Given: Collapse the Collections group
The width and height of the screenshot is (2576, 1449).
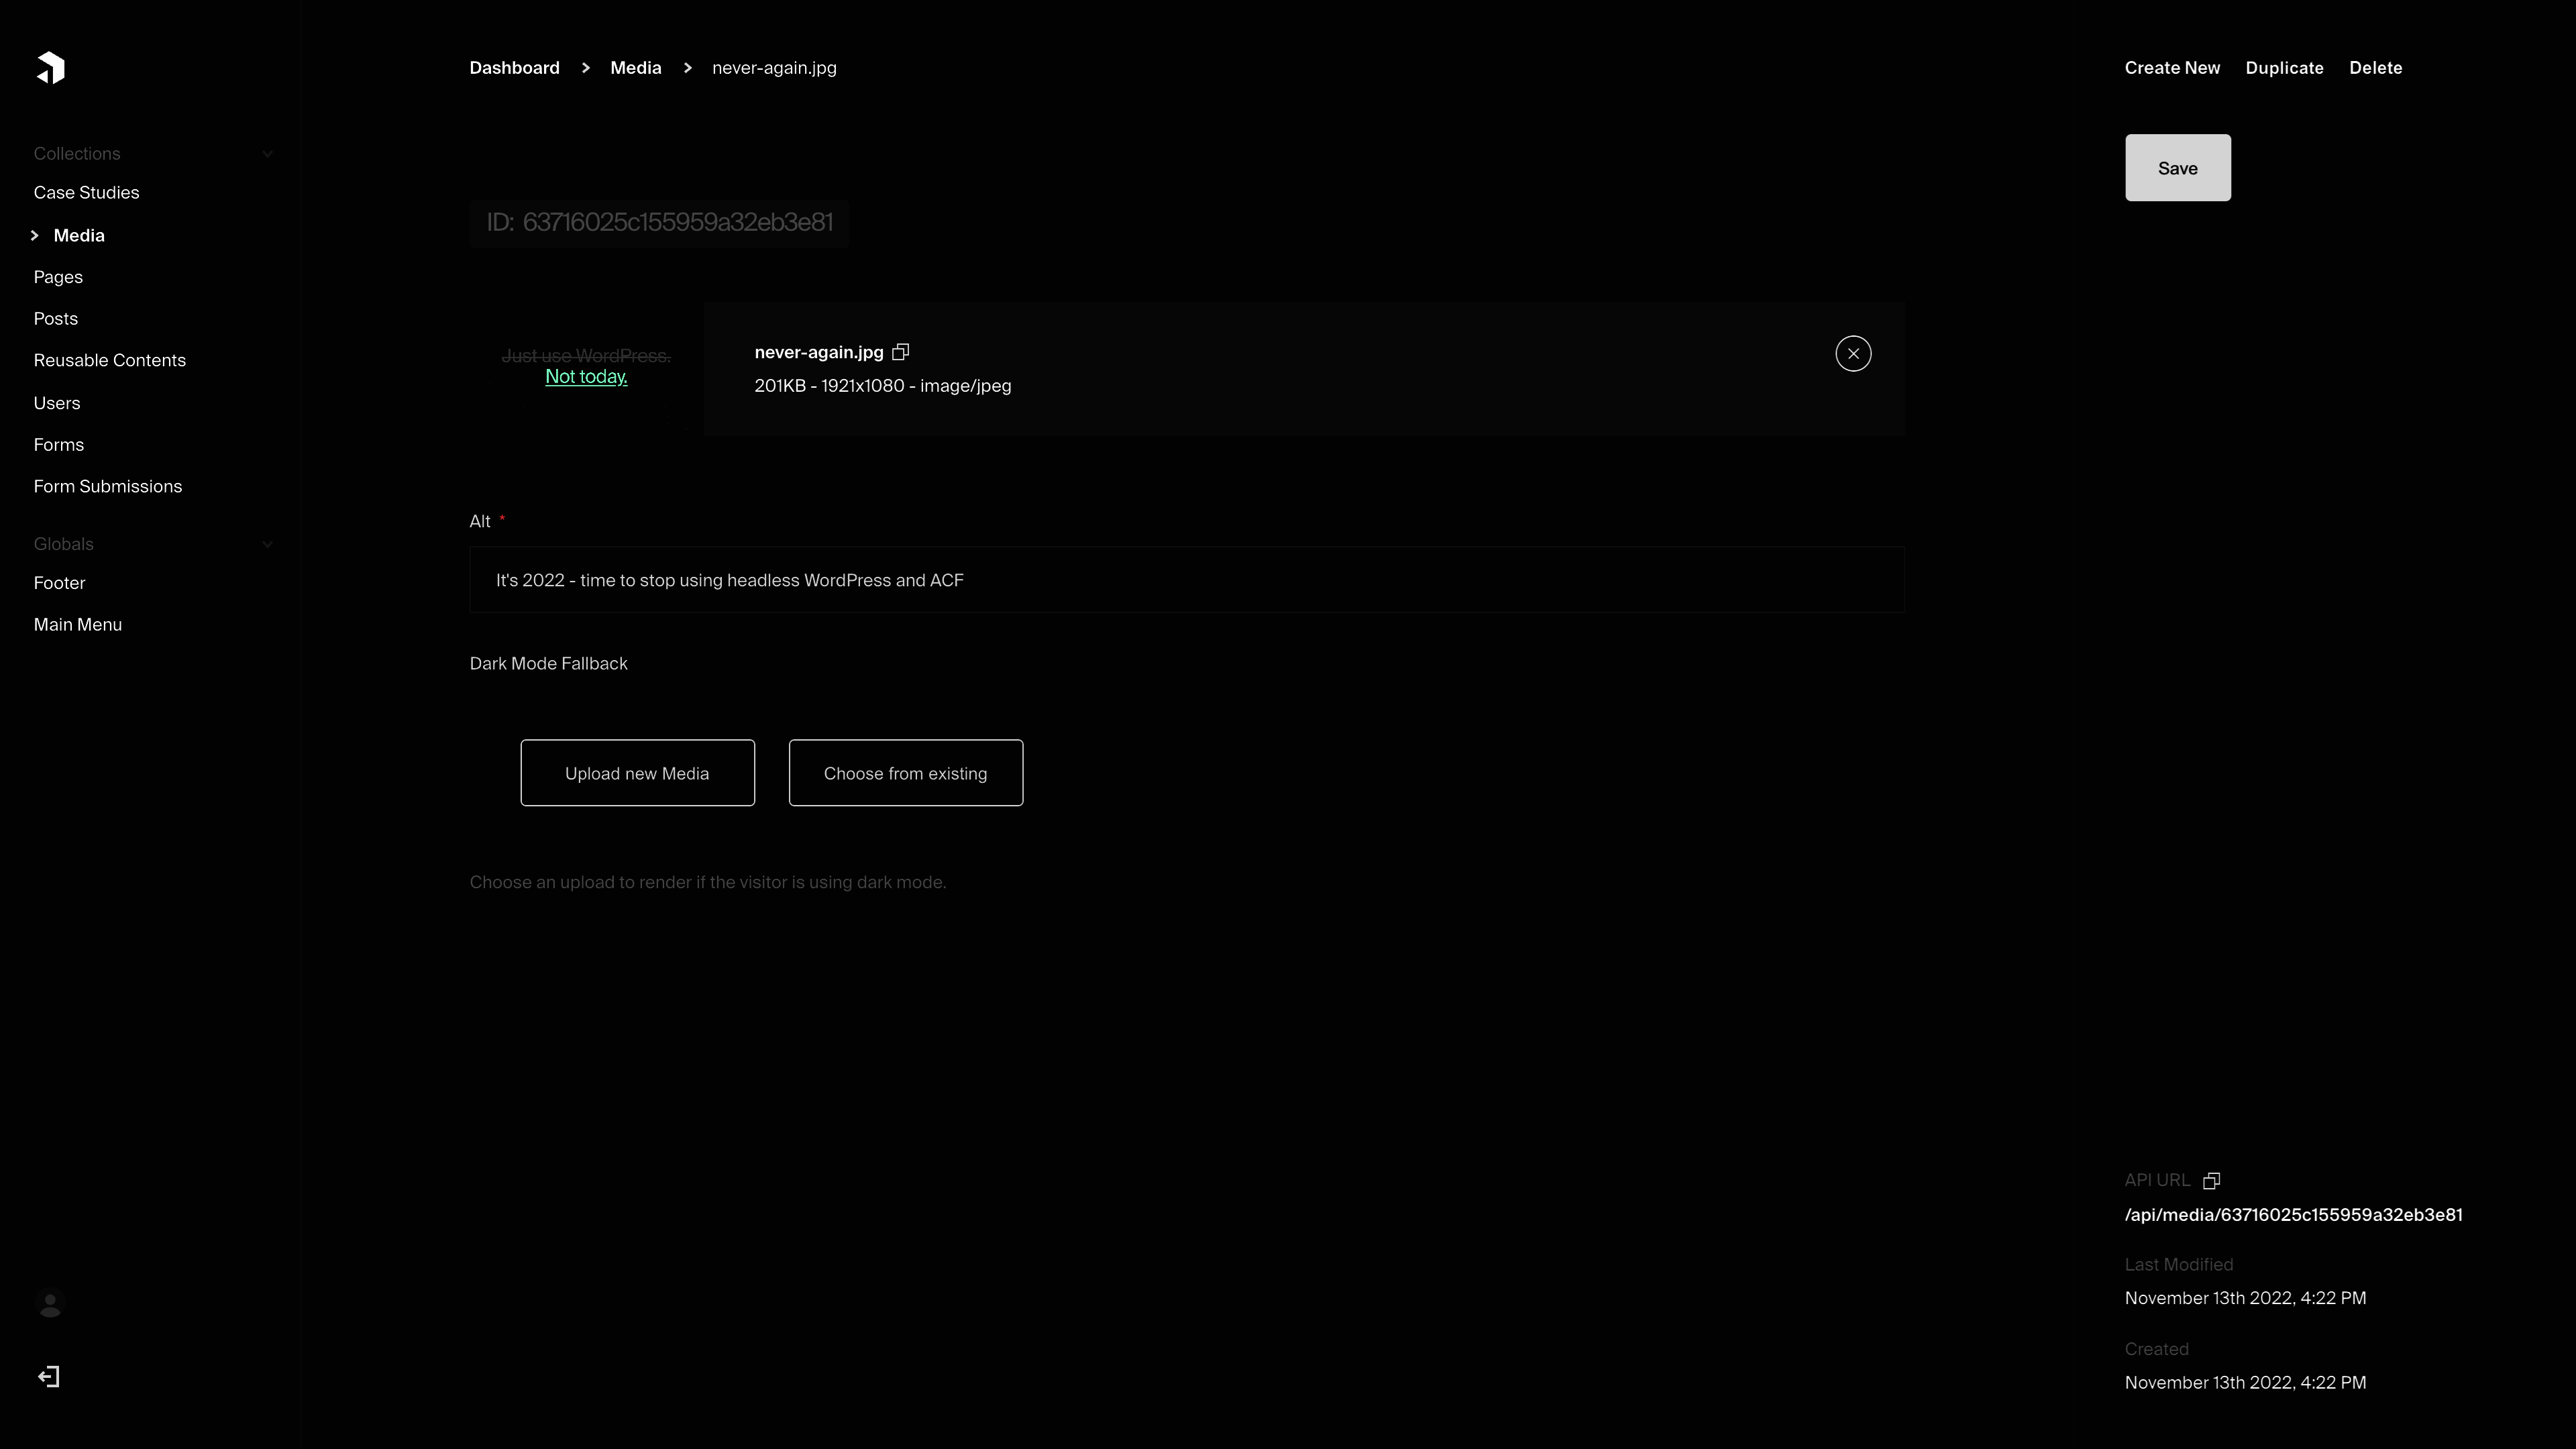Looking at the screenshot, I should tap(267, 154).
